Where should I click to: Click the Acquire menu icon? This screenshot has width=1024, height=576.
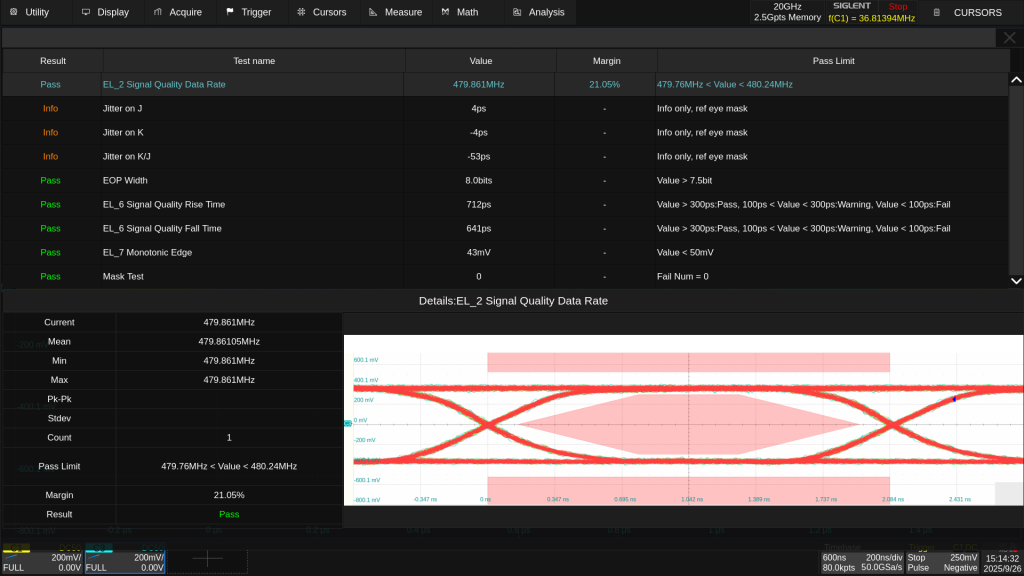click(159, 12)
